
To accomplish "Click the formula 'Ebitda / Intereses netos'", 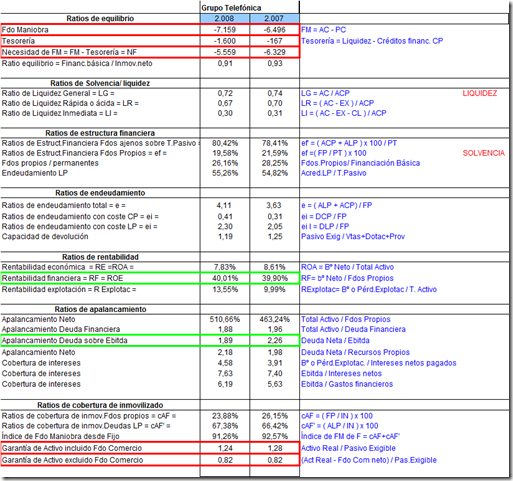I will (341, 374).
